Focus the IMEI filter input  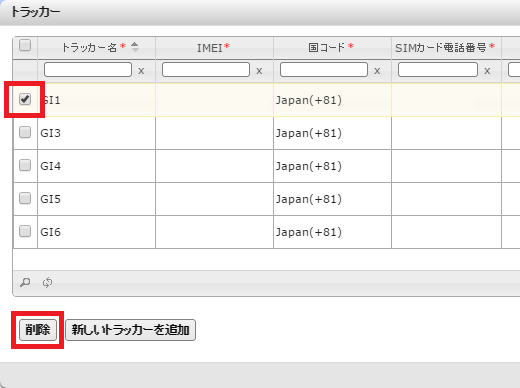[x=206, y=70]
